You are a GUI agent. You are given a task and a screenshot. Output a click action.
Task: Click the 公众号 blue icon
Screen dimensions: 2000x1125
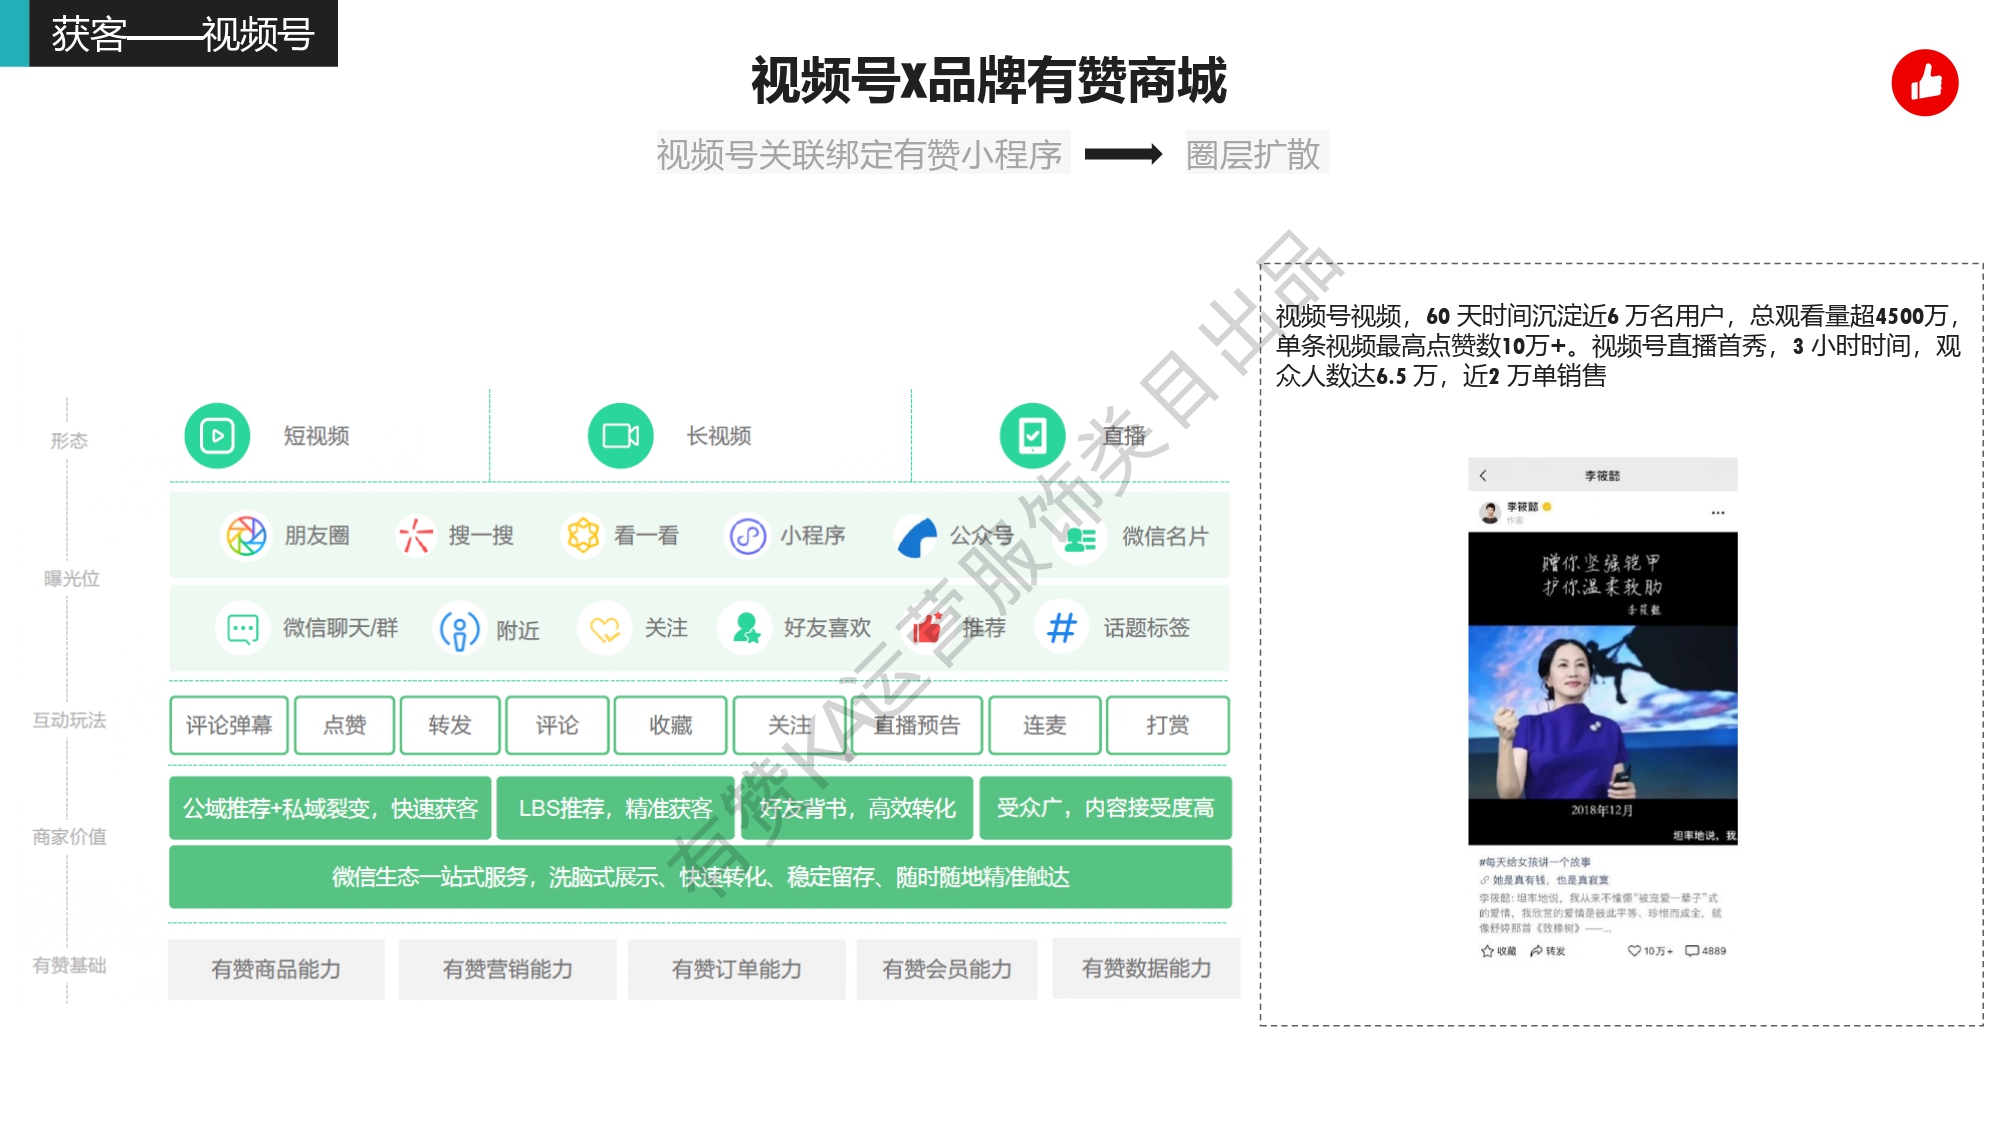point(917,537)
